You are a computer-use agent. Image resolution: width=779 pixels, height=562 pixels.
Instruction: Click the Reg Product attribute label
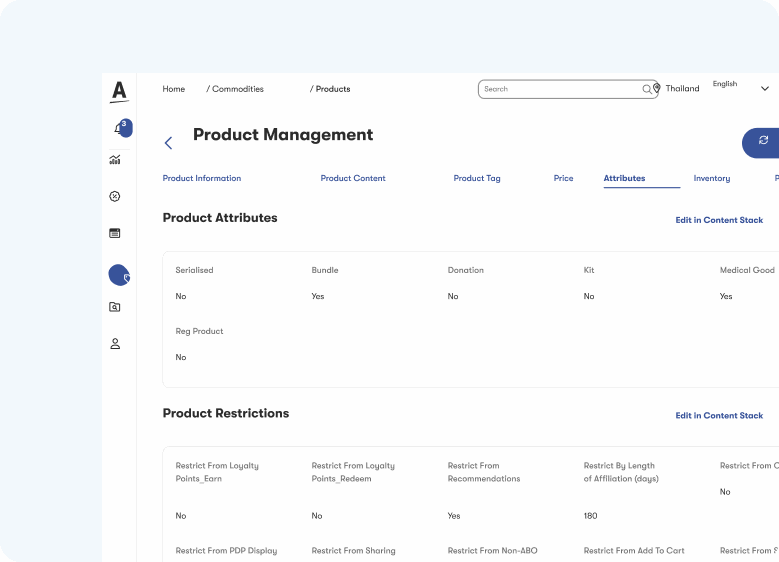tap(199, 331)
